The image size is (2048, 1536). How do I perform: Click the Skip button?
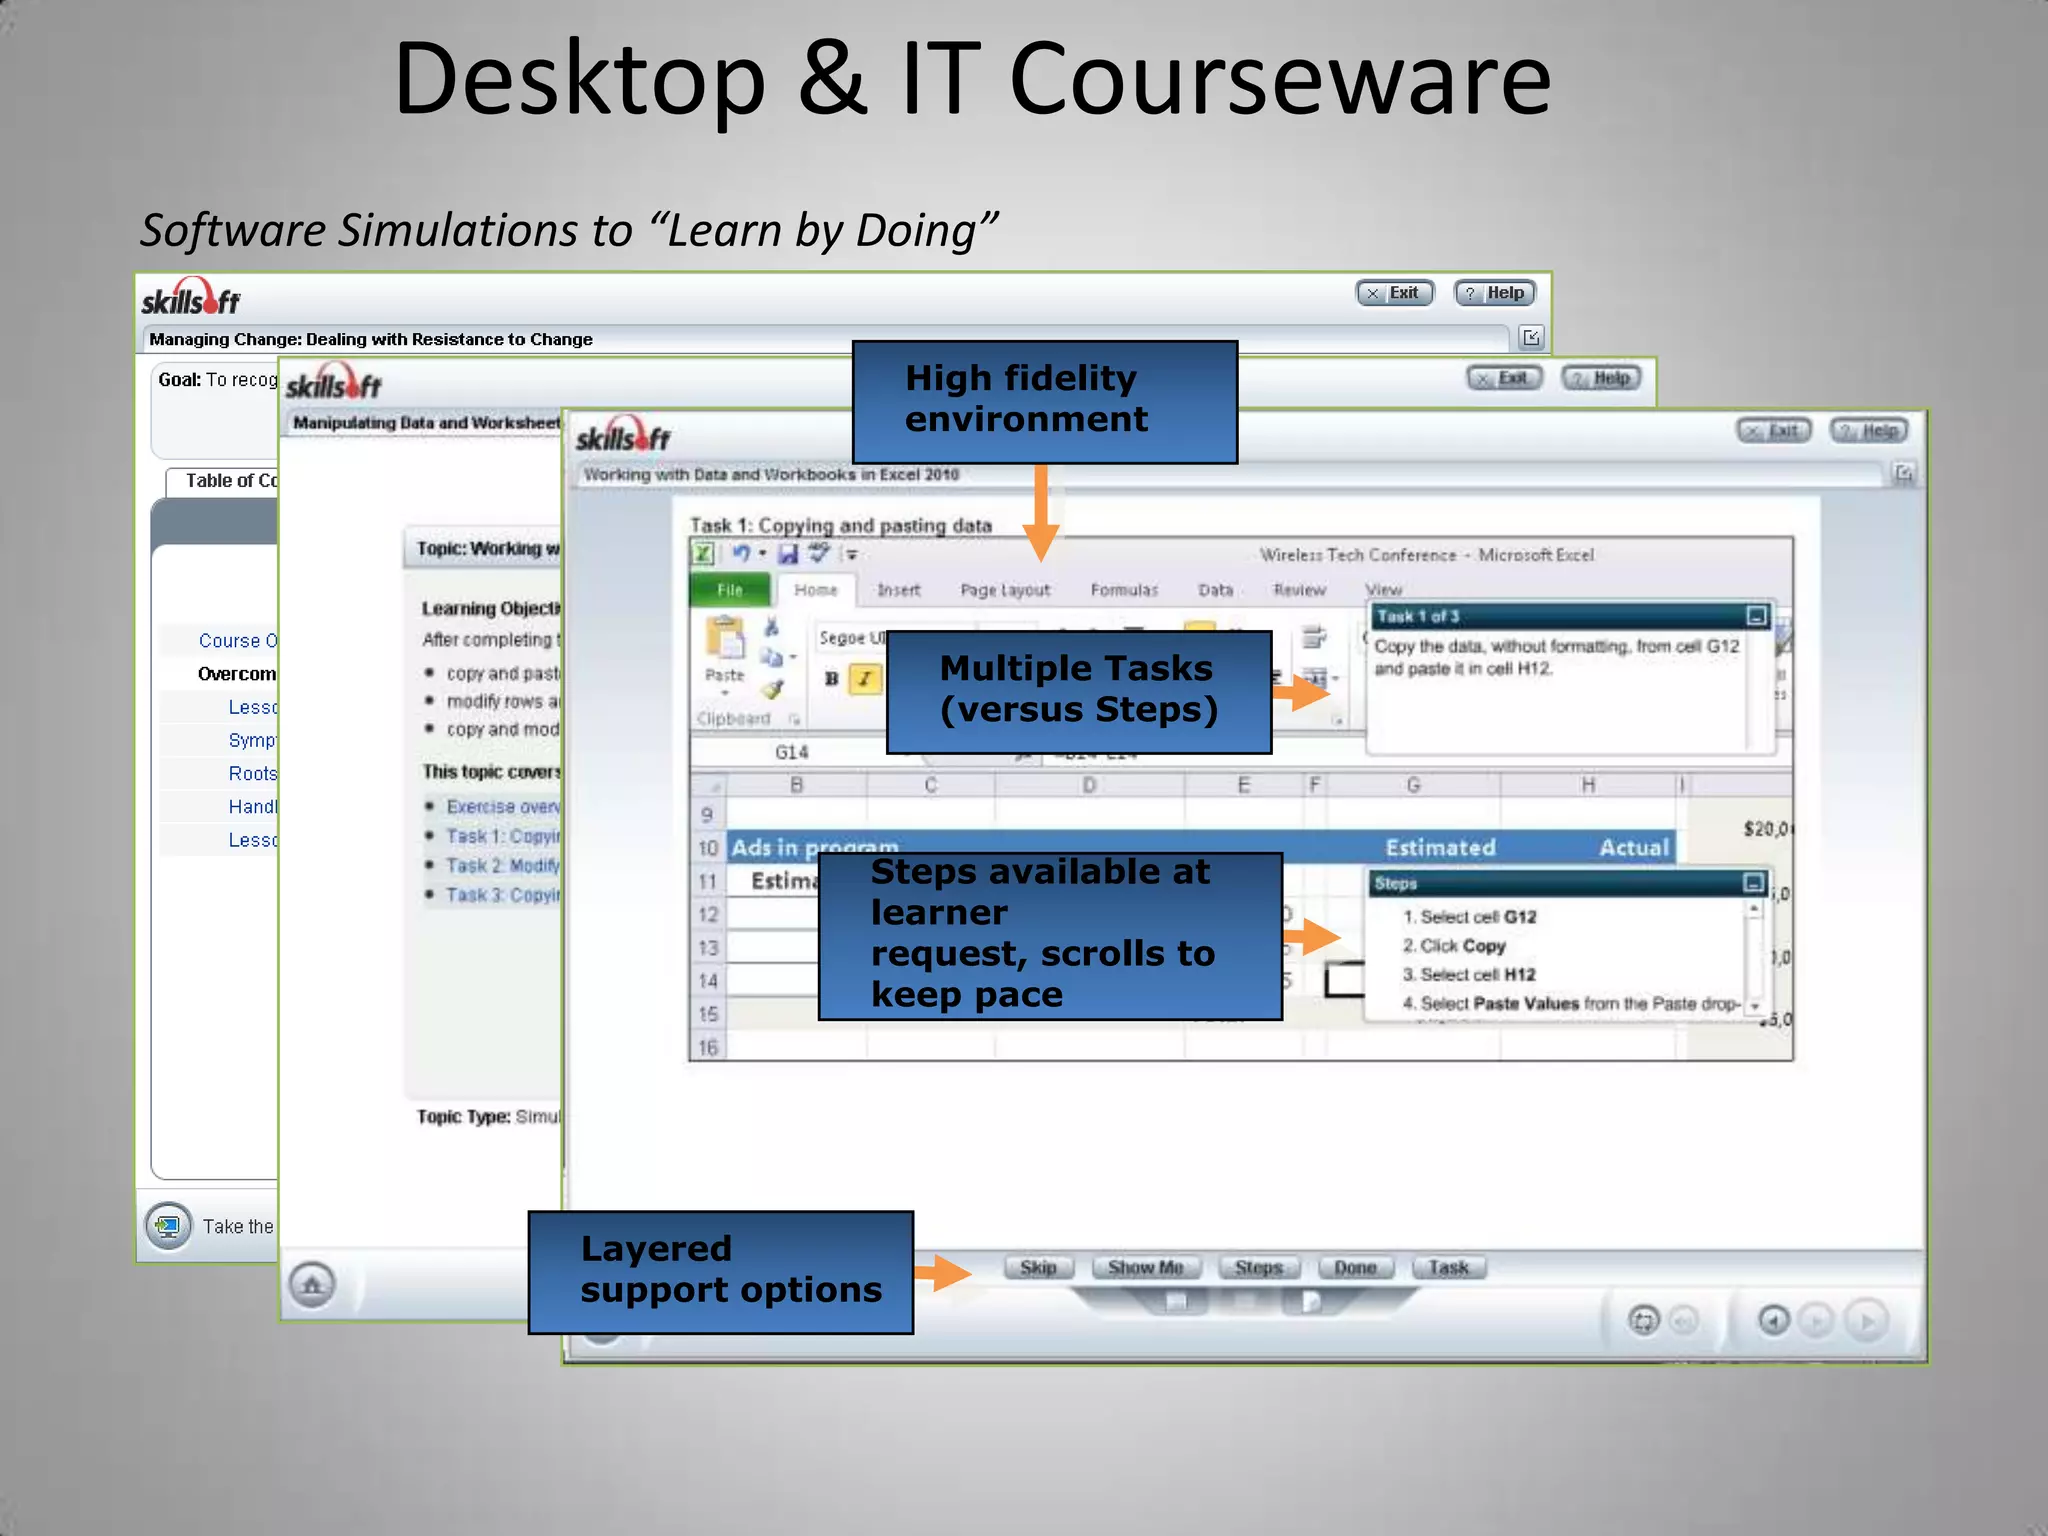point(1038,1267)
